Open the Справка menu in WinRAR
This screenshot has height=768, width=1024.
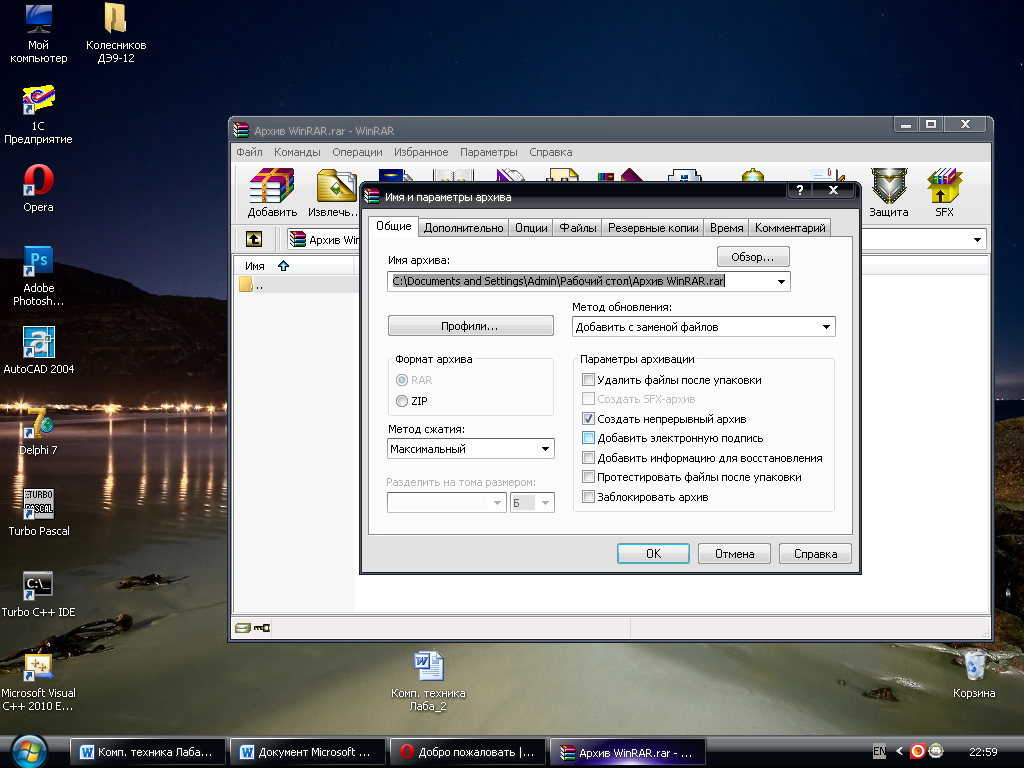coord(551,152)
